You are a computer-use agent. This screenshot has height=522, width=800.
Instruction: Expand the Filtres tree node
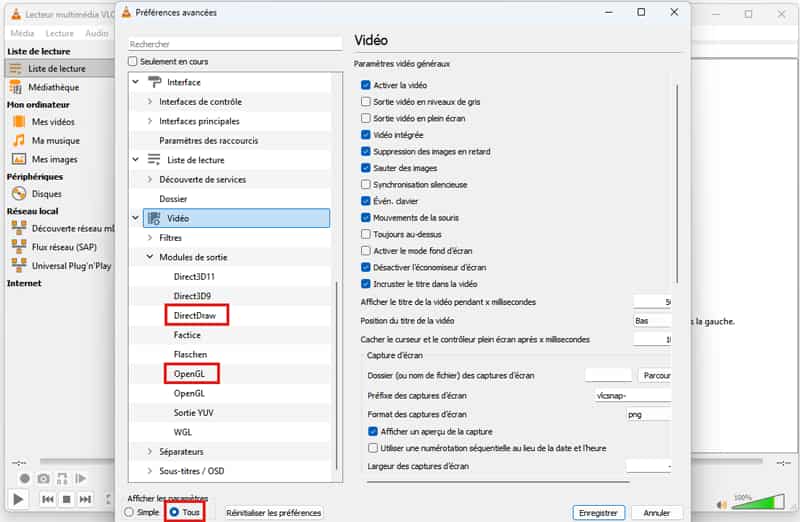click(150, 238)
